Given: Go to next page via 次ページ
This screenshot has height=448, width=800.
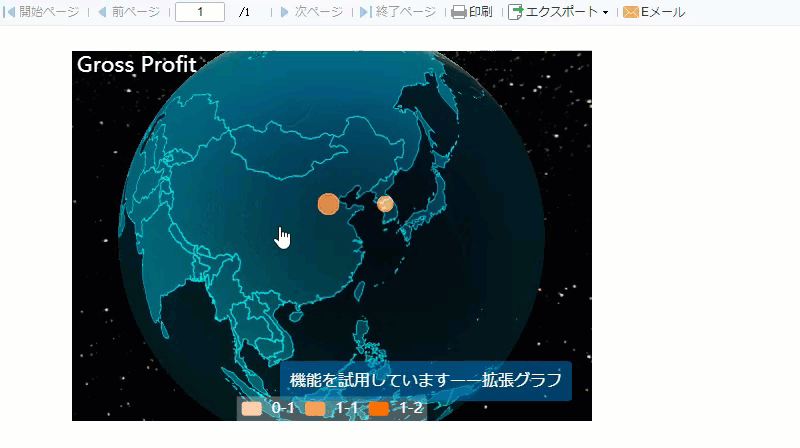Looking at the screenshot, I should coord(312,12).
